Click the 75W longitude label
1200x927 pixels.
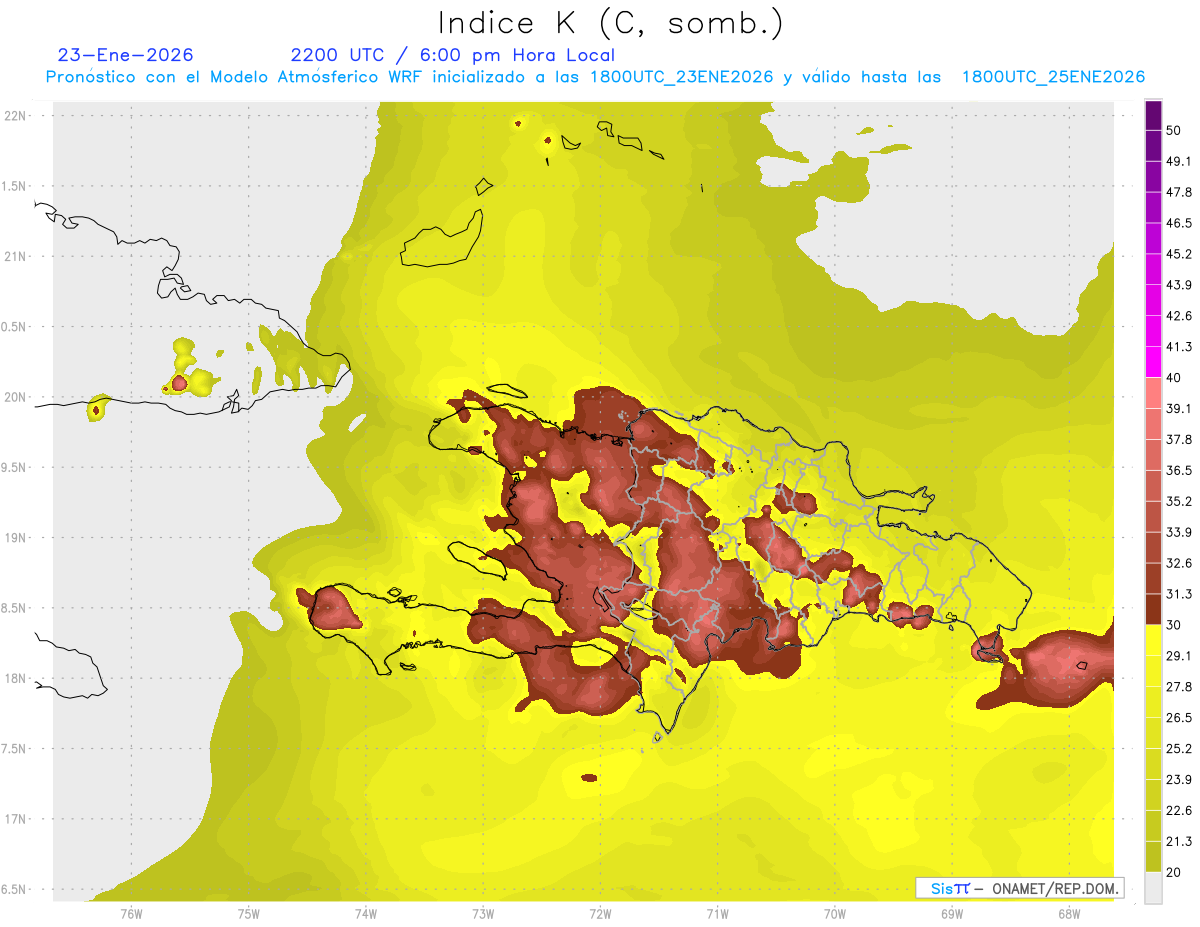(249, 913)
